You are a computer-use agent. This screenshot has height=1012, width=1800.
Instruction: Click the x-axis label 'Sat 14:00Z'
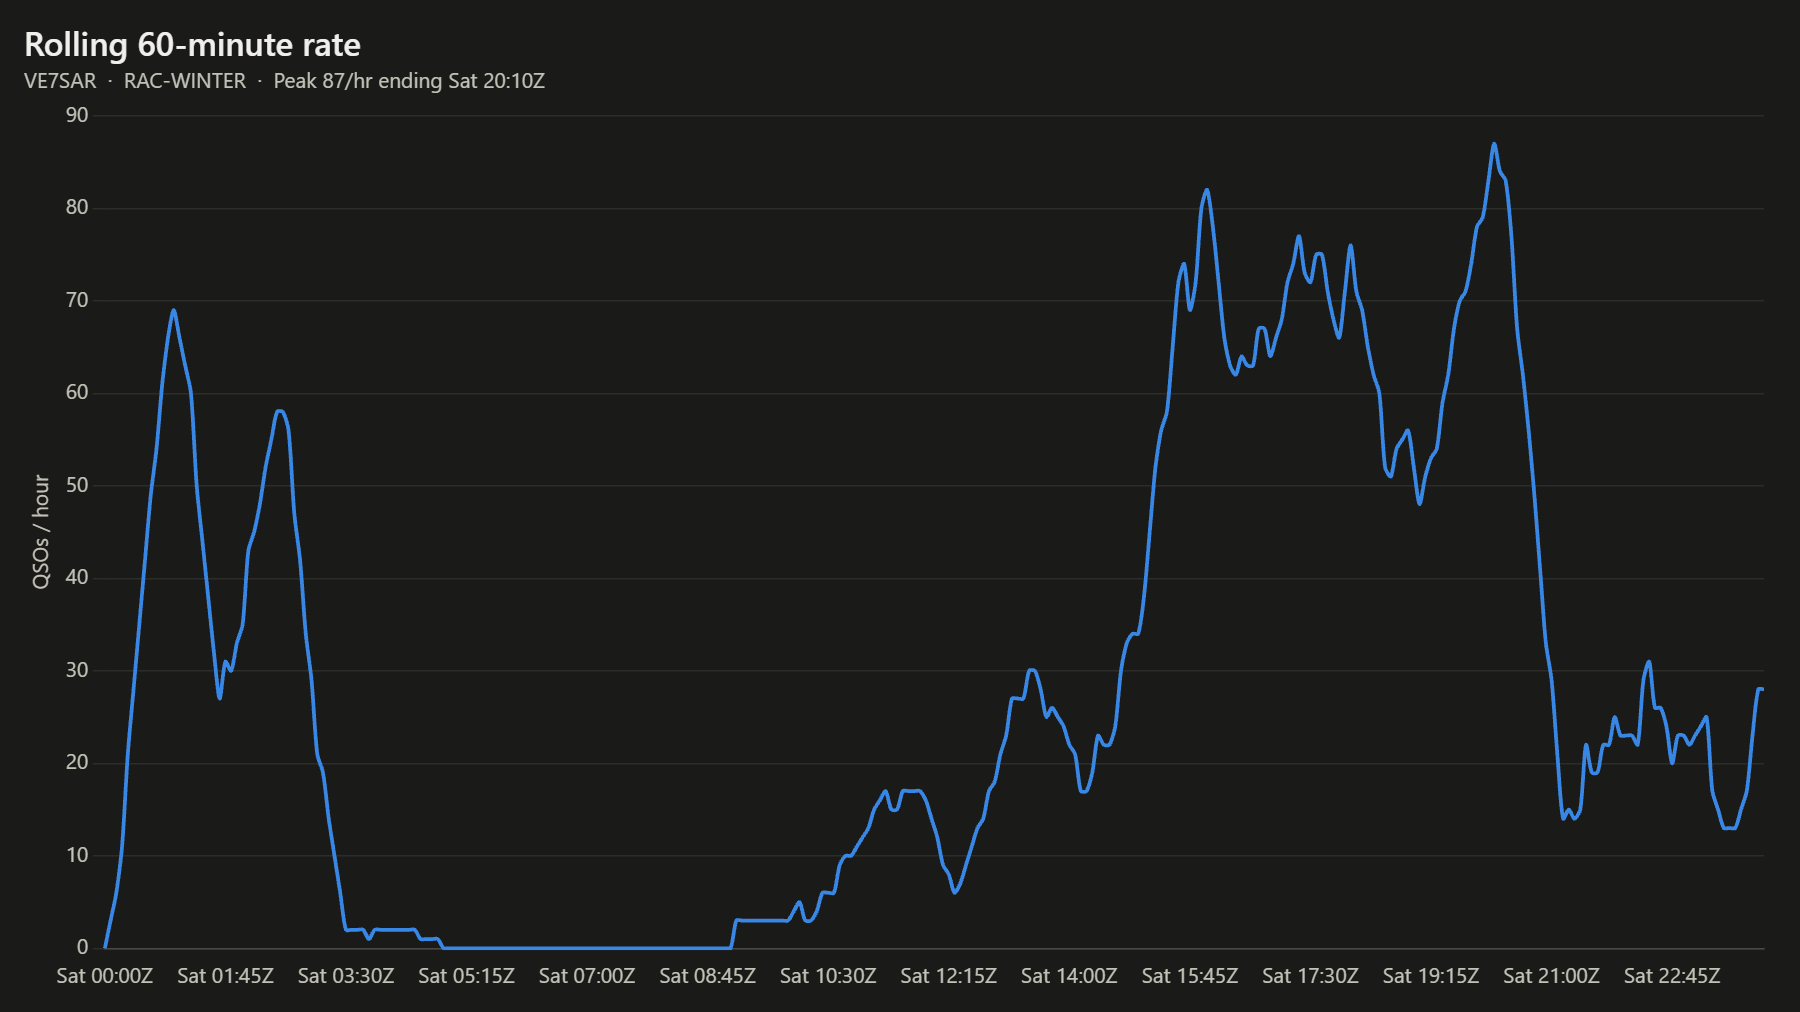tap(1069, 976)
